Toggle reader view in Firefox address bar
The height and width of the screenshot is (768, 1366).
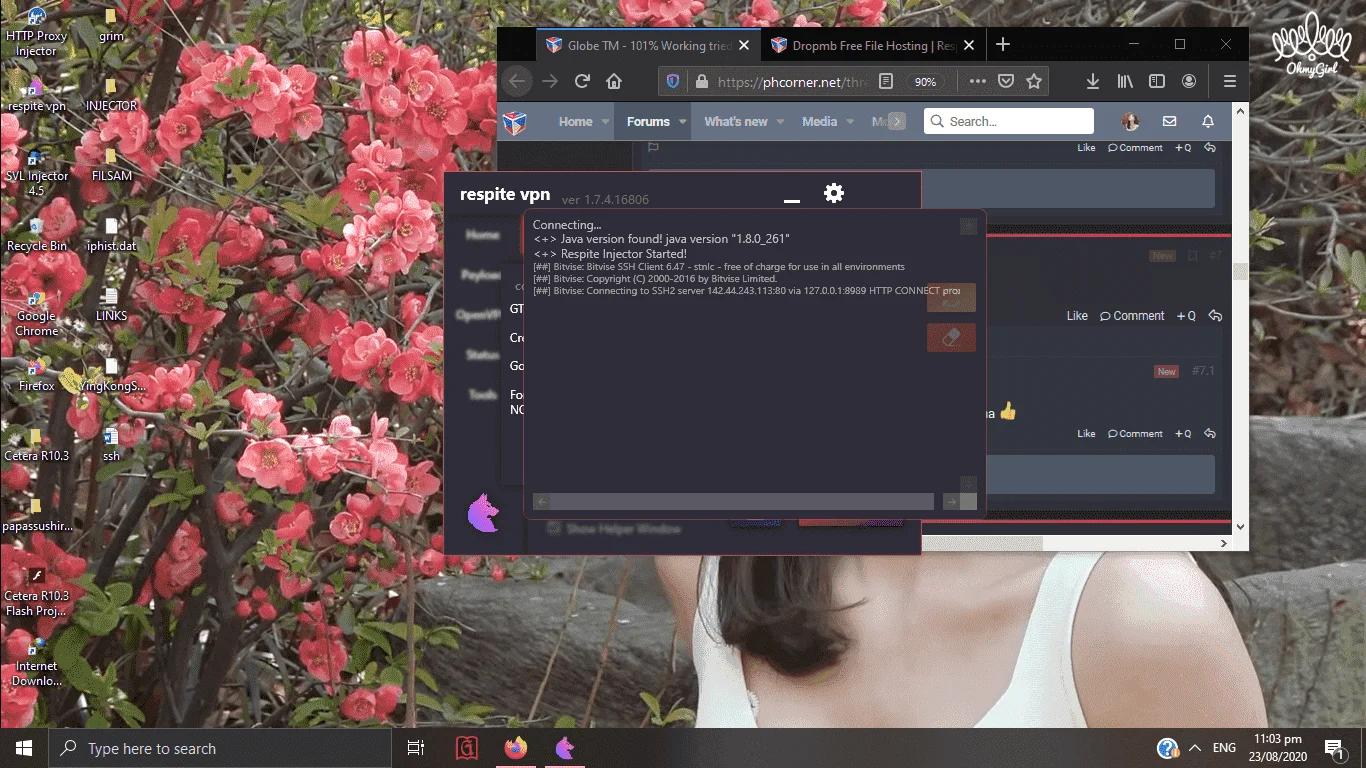(885, 81)
